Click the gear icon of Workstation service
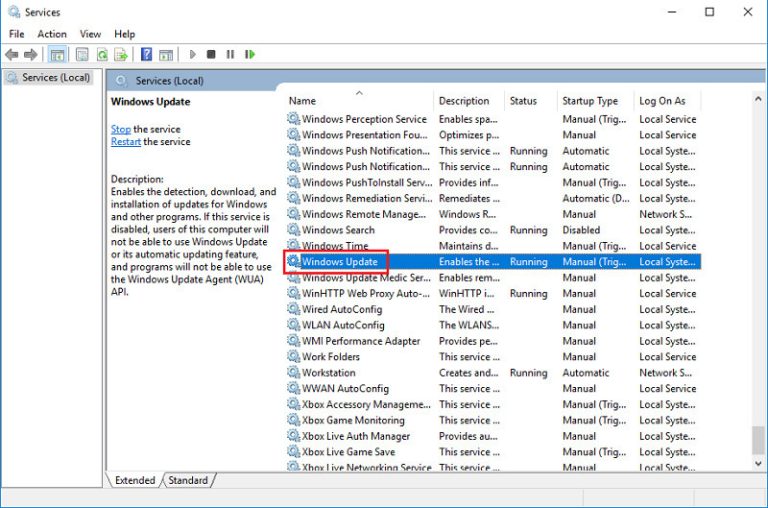 tap(293, 372)
